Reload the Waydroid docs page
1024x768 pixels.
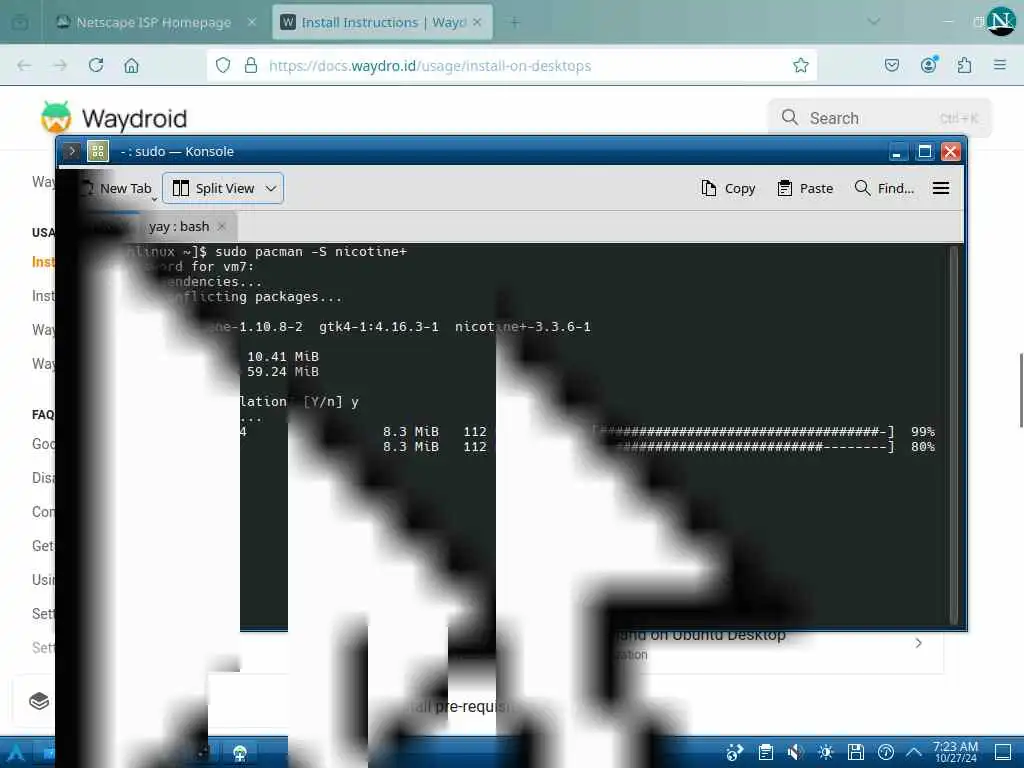click(96, 65)
